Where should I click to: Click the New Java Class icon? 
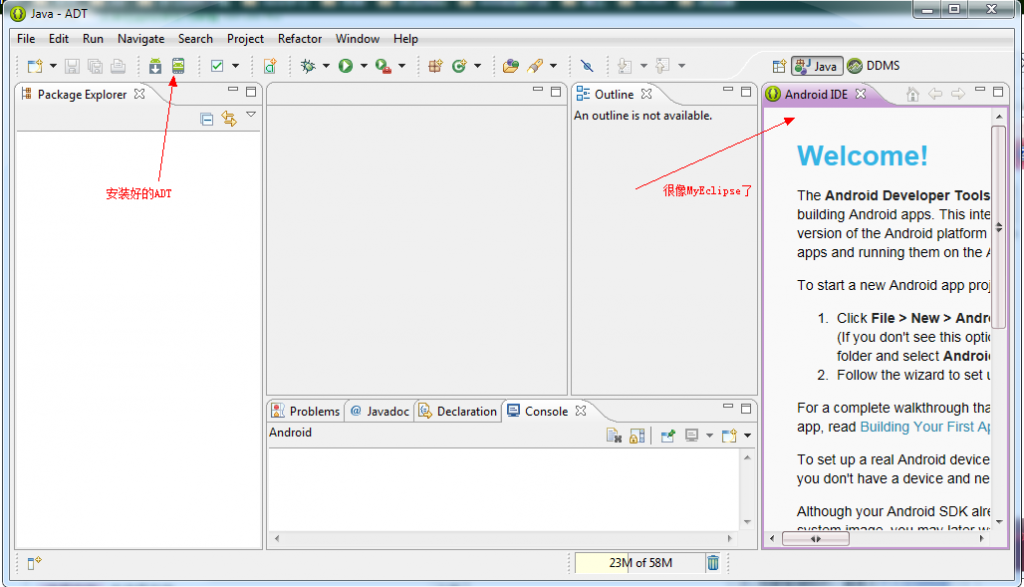459,66
